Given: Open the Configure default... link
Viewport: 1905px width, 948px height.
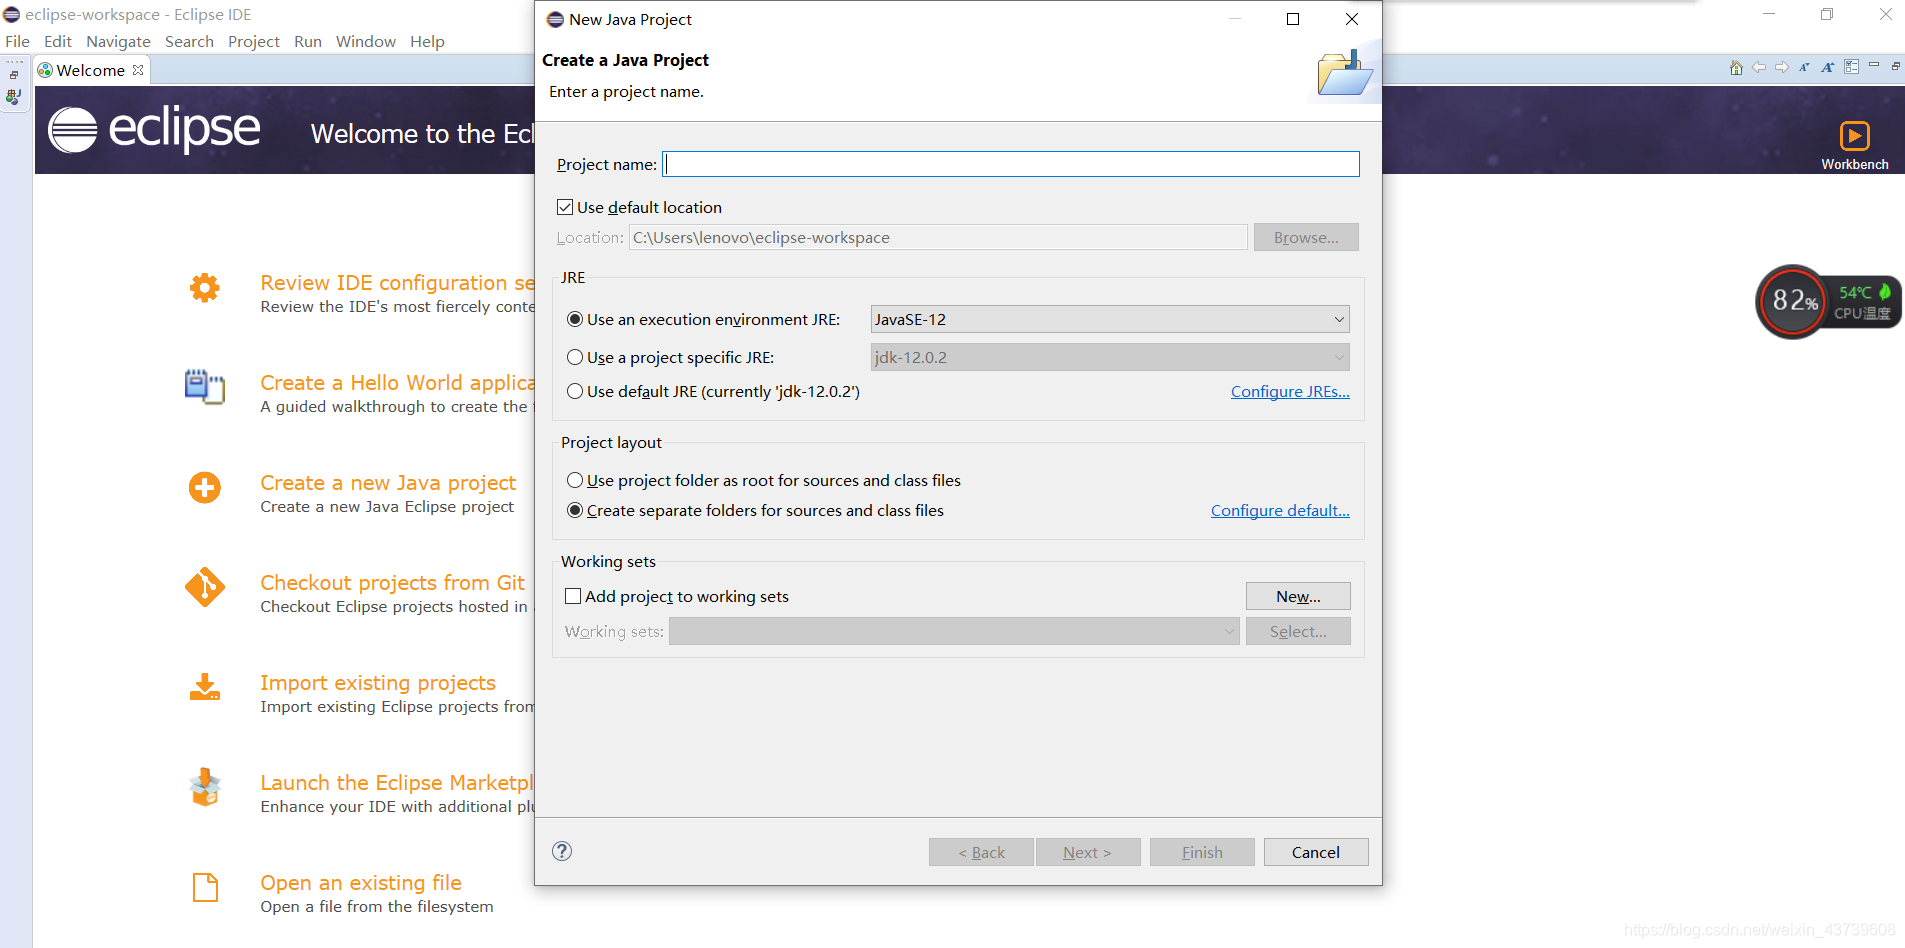Looking at the screenshot, I should (x=1280, y=510).
